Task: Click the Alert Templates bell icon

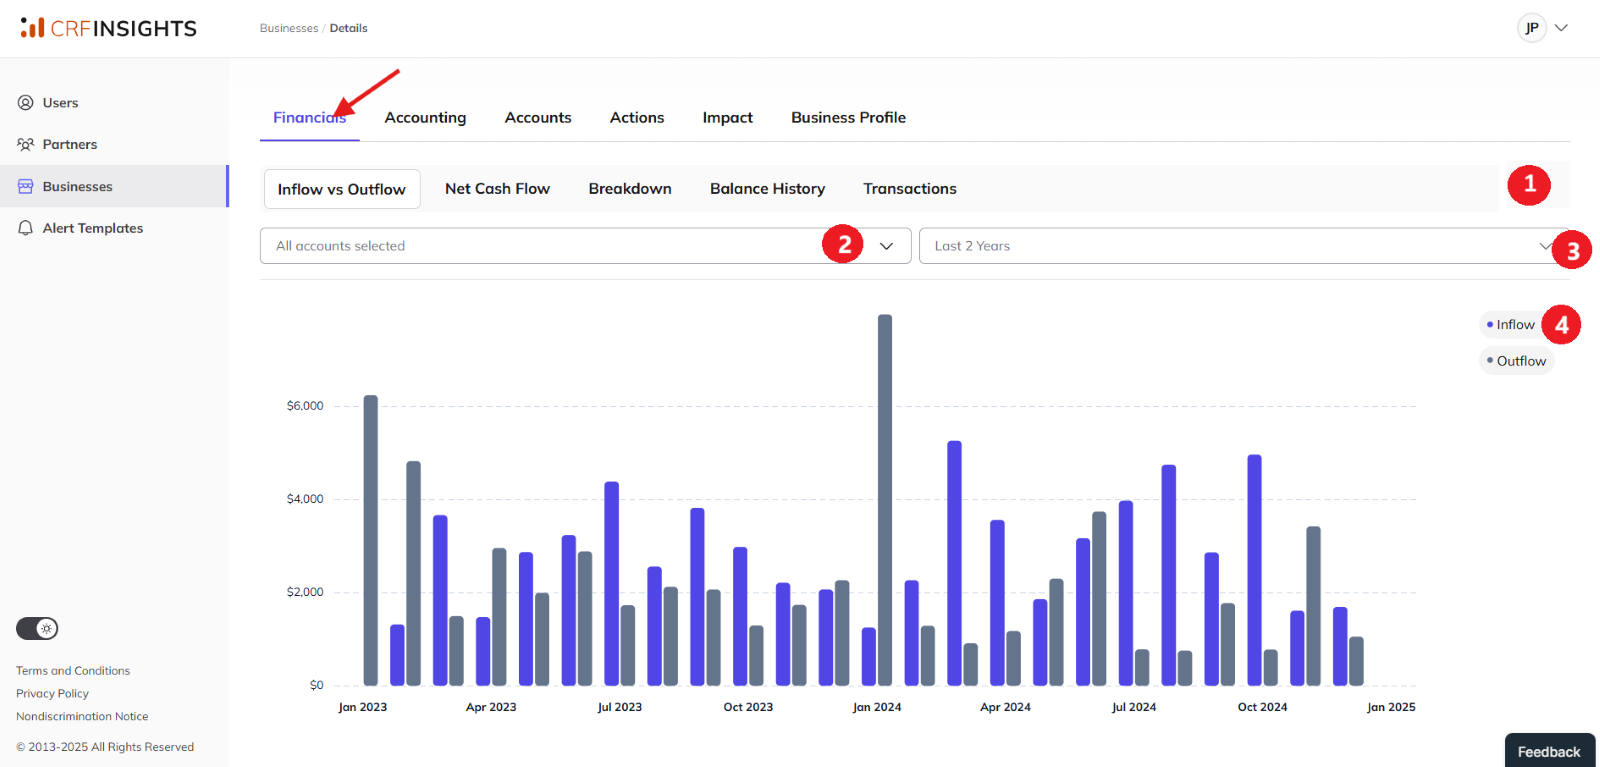Action: [26, 229]
